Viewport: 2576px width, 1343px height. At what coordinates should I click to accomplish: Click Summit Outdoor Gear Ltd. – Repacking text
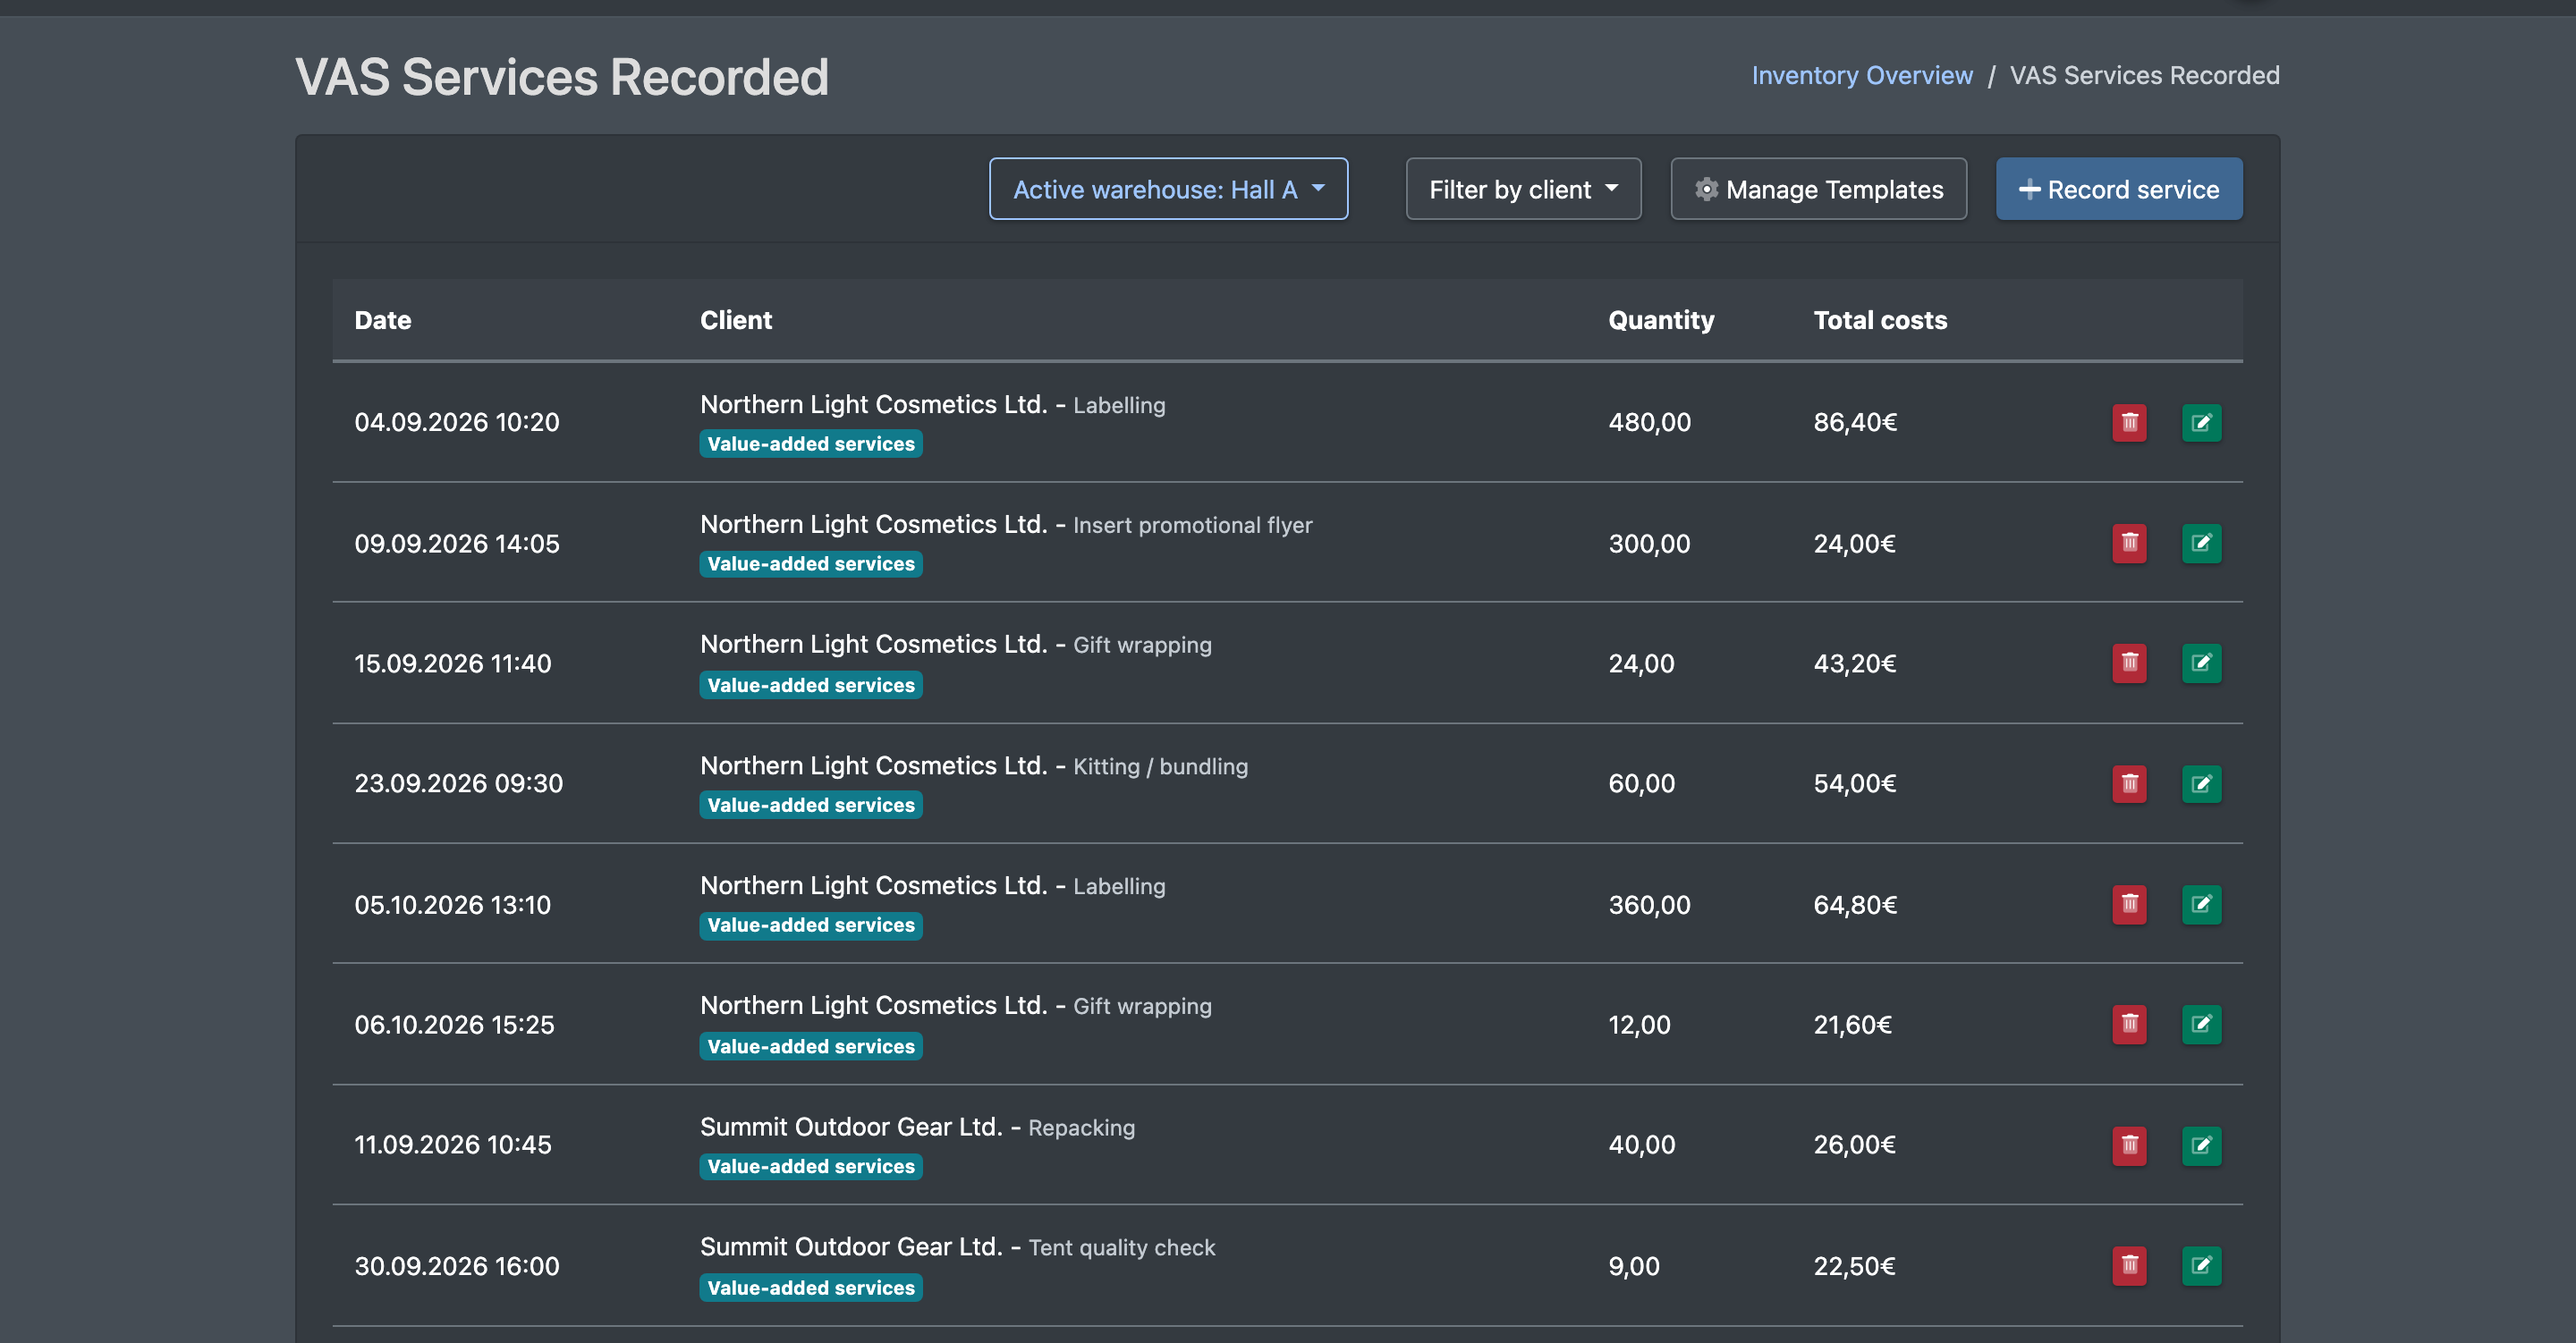[x=917, y=1127]
